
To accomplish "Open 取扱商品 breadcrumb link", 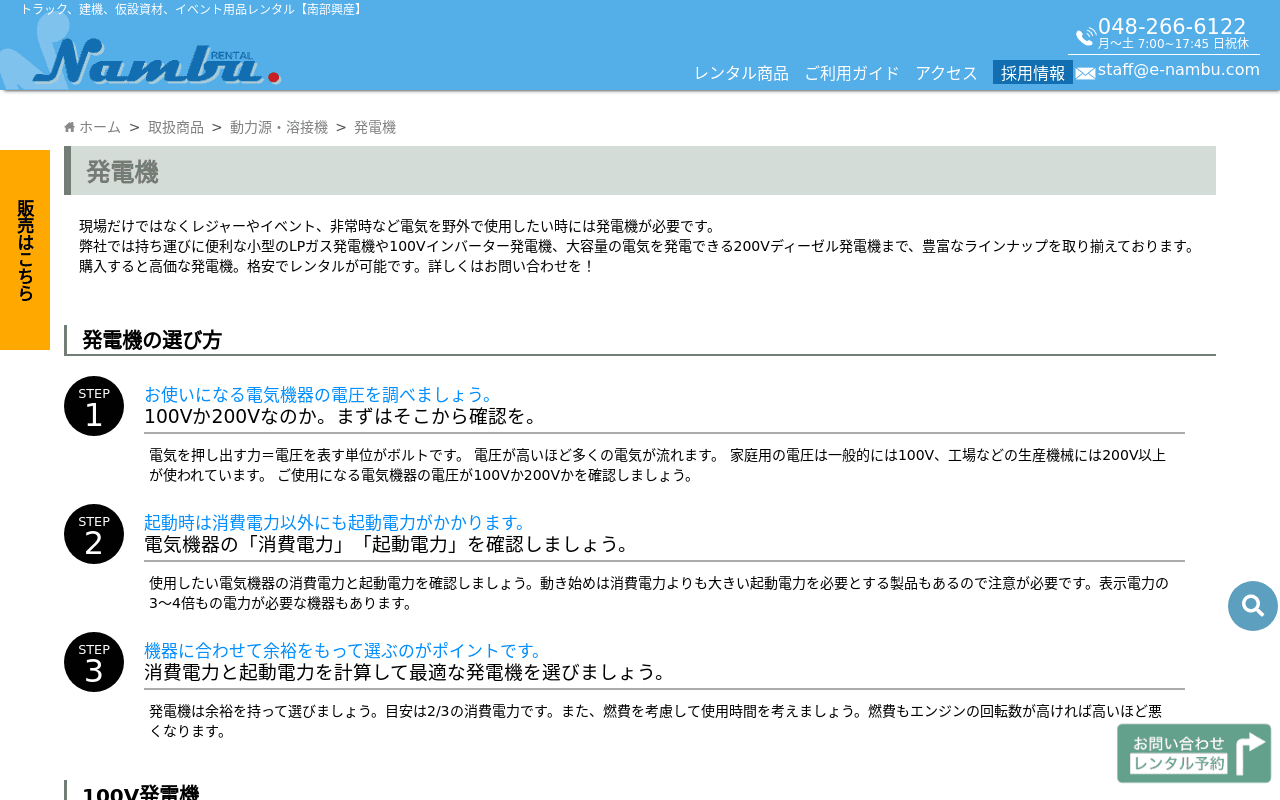I will (176, 127).
